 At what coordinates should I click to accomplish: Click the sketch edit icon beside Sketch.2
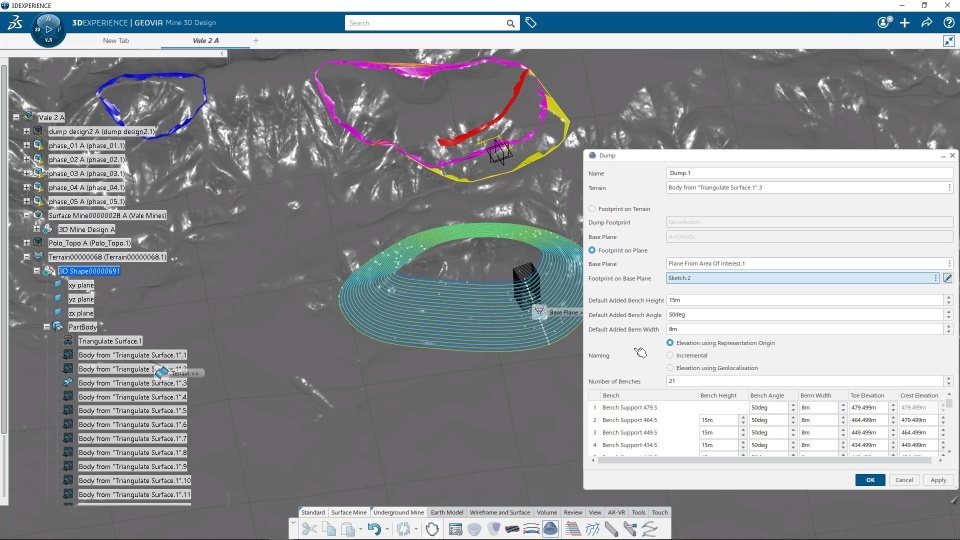(x=948, y=278)
